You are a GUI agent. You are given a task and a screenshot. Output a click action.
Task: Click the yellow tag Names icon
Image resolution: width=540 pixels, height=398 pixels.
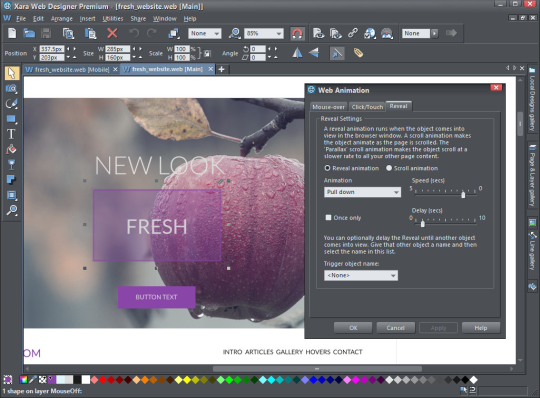pyautogui.click(x=359, y=53)
